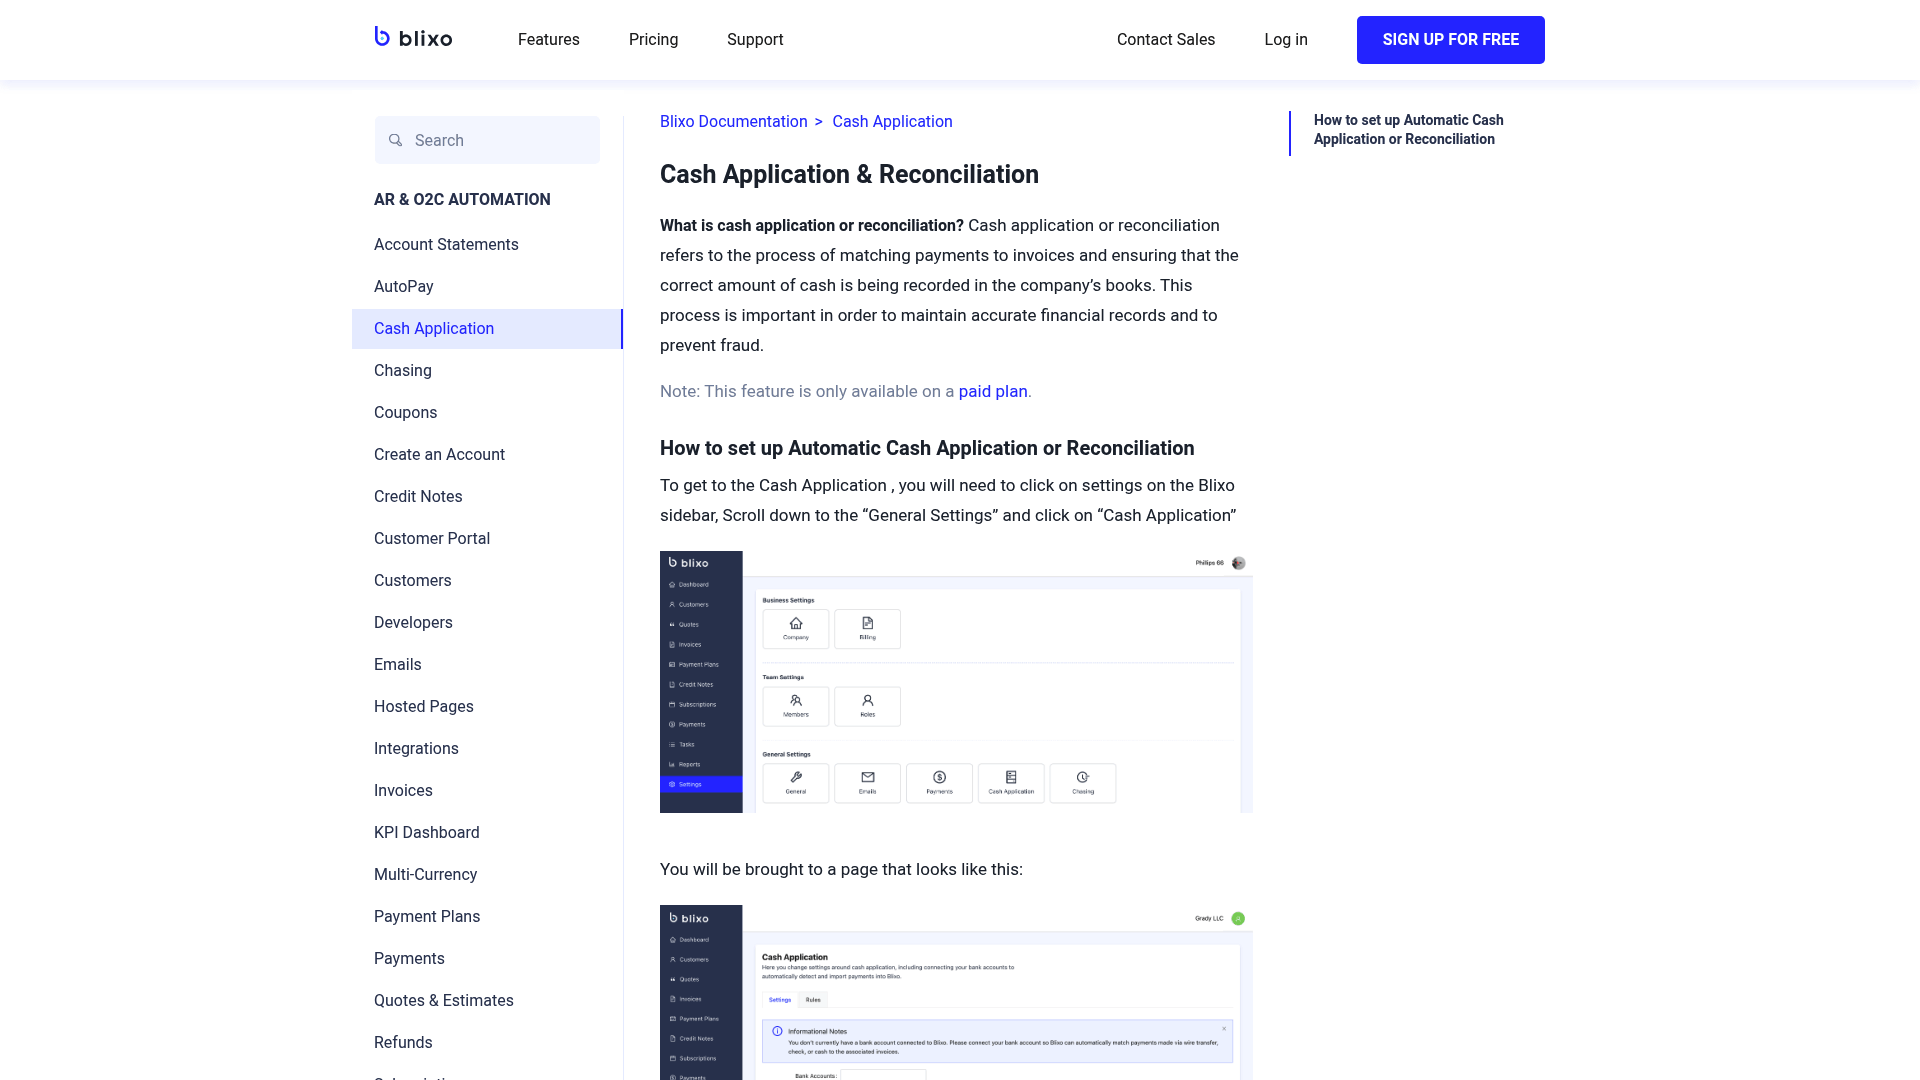Viewport: 1920px width, 1080px height.
Task: Dismiss the Informational Notes message
Action: click(x=1224, y=1029)
